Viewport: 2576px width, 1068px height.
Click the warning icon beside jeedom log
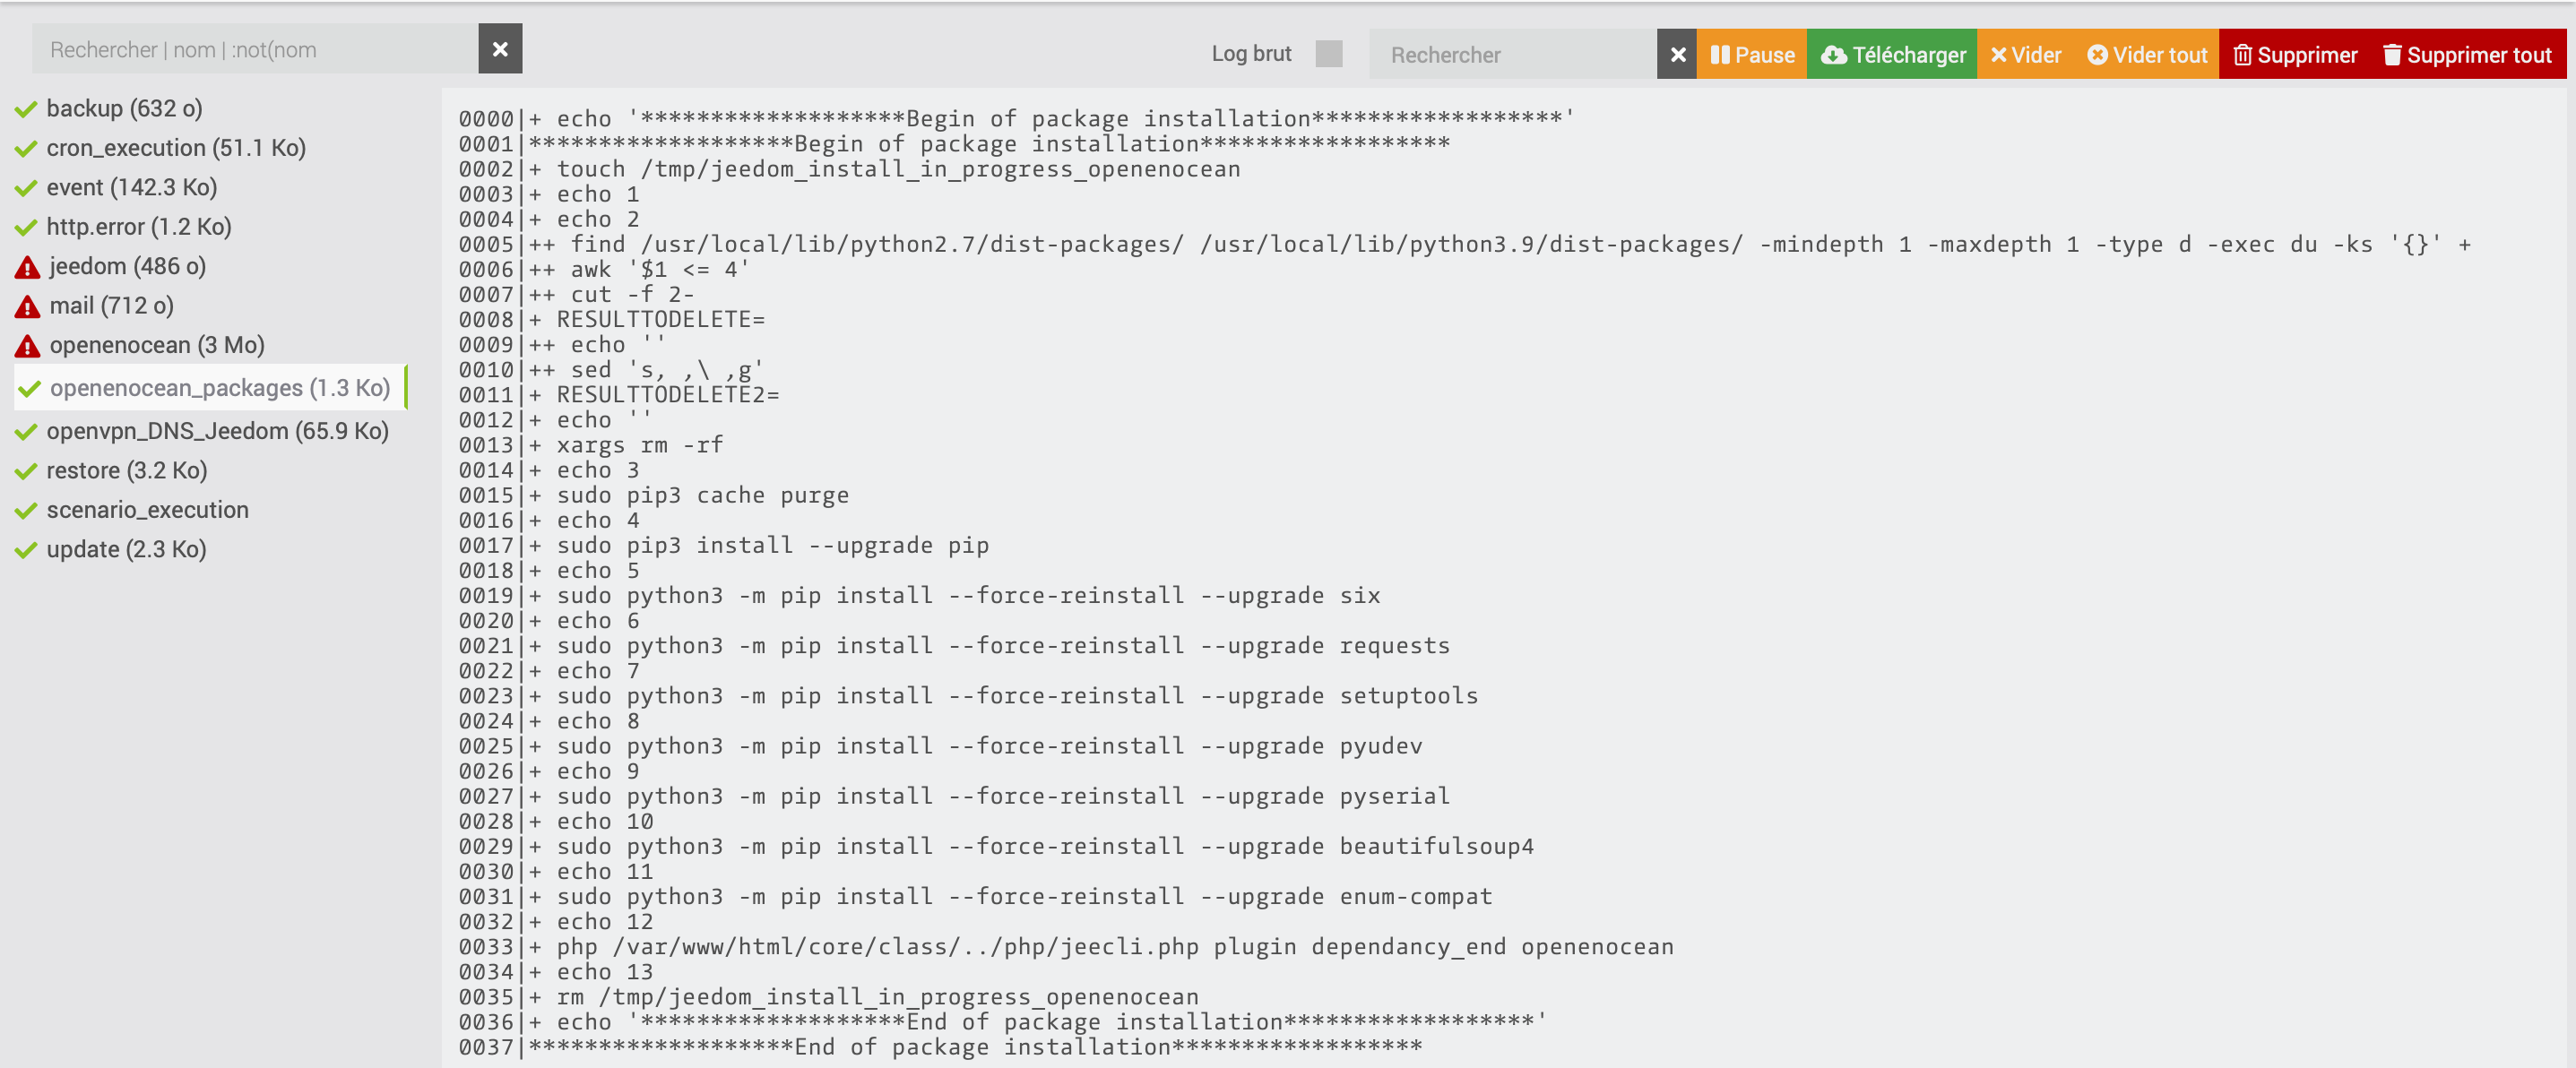pyautogui.click(x=27, y=267)
